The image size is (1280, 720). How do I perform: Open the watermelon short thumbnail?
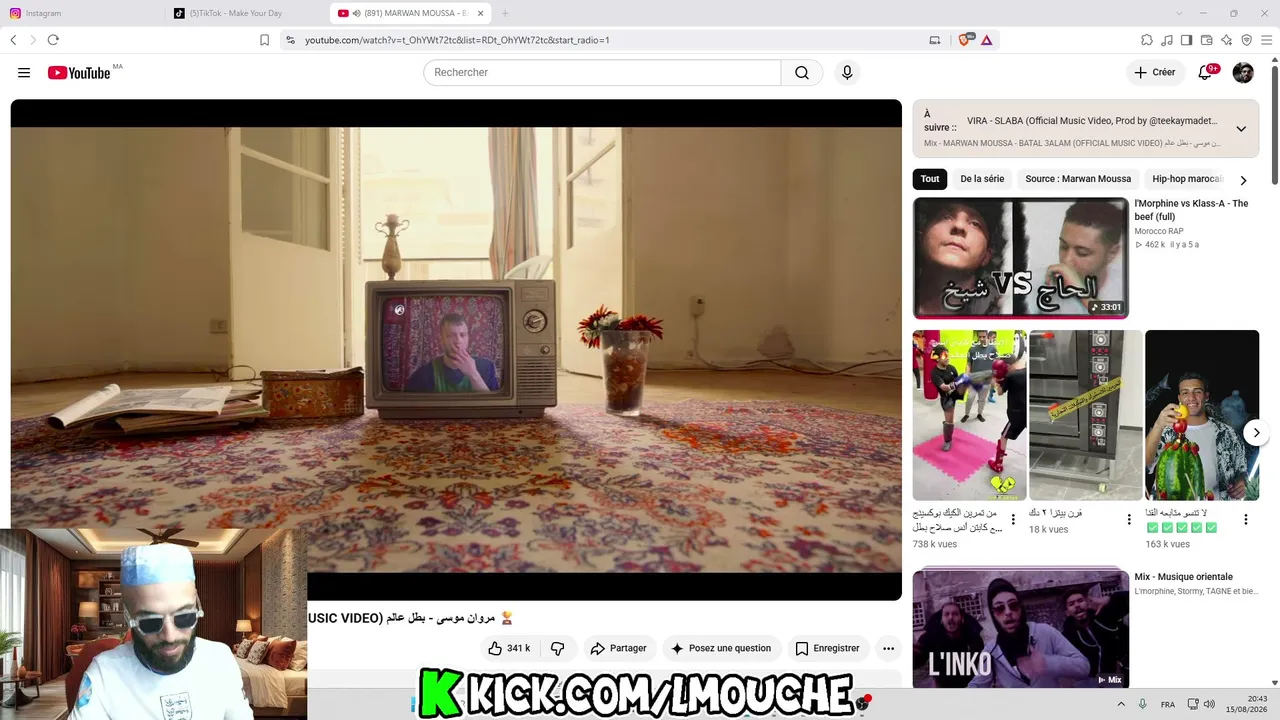[x=1202, y=415]
